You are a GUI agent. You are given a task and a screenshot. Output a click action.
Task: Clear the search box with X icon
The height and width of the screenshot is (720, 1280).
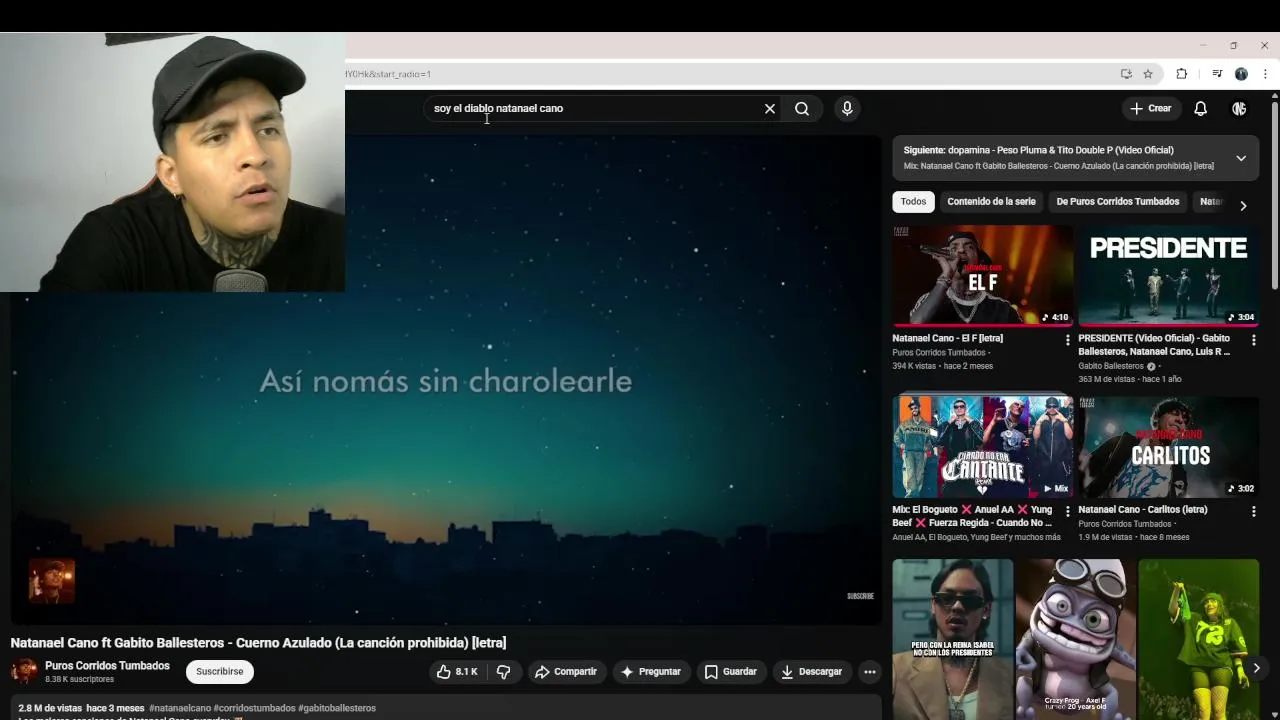[770, 109]
